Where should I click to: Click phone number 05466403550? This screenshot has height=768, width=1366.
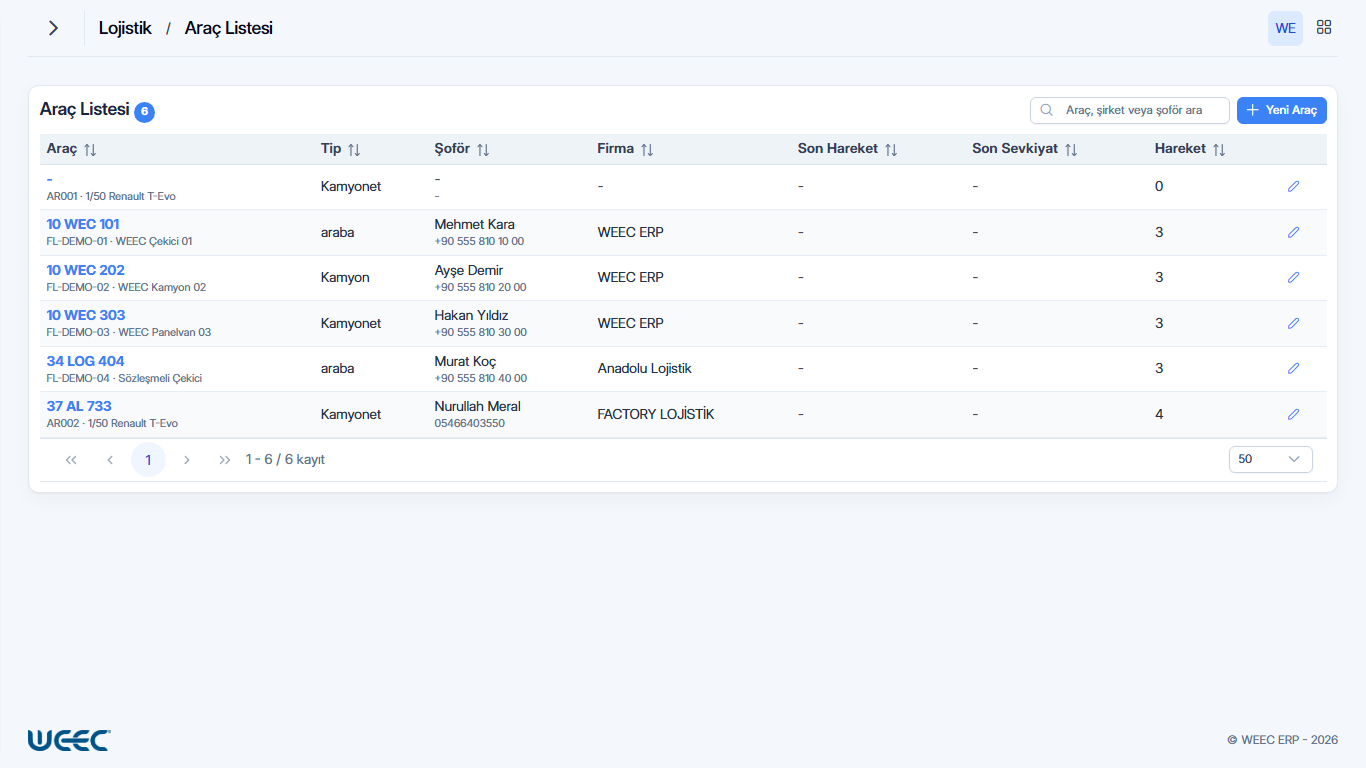tap(470, 423)
